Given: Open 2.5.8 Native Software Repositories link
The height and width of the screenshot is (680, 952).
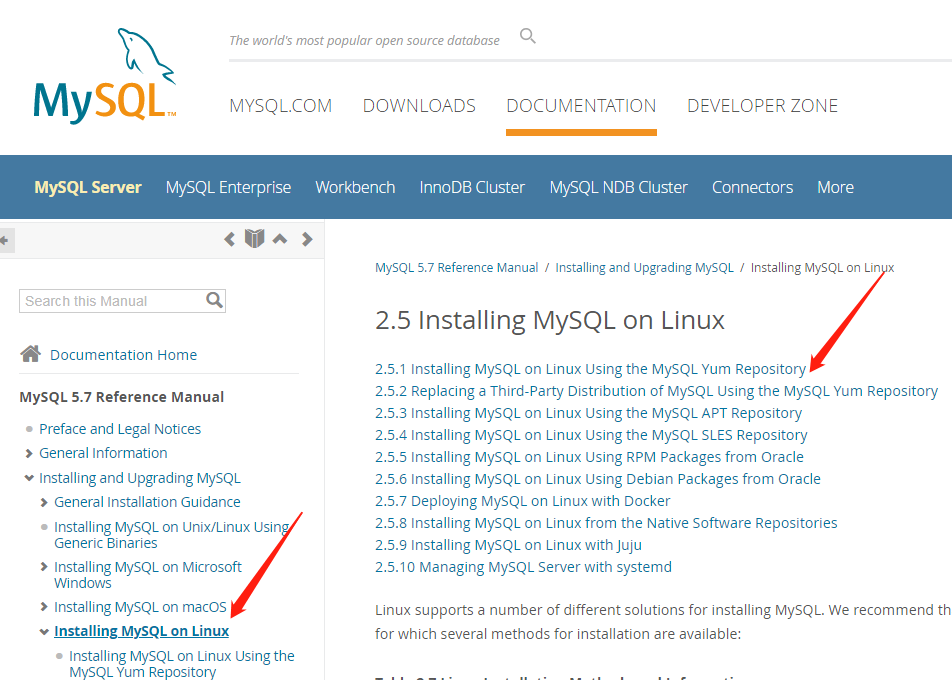Looking at the screenshot, I should 606,523.
